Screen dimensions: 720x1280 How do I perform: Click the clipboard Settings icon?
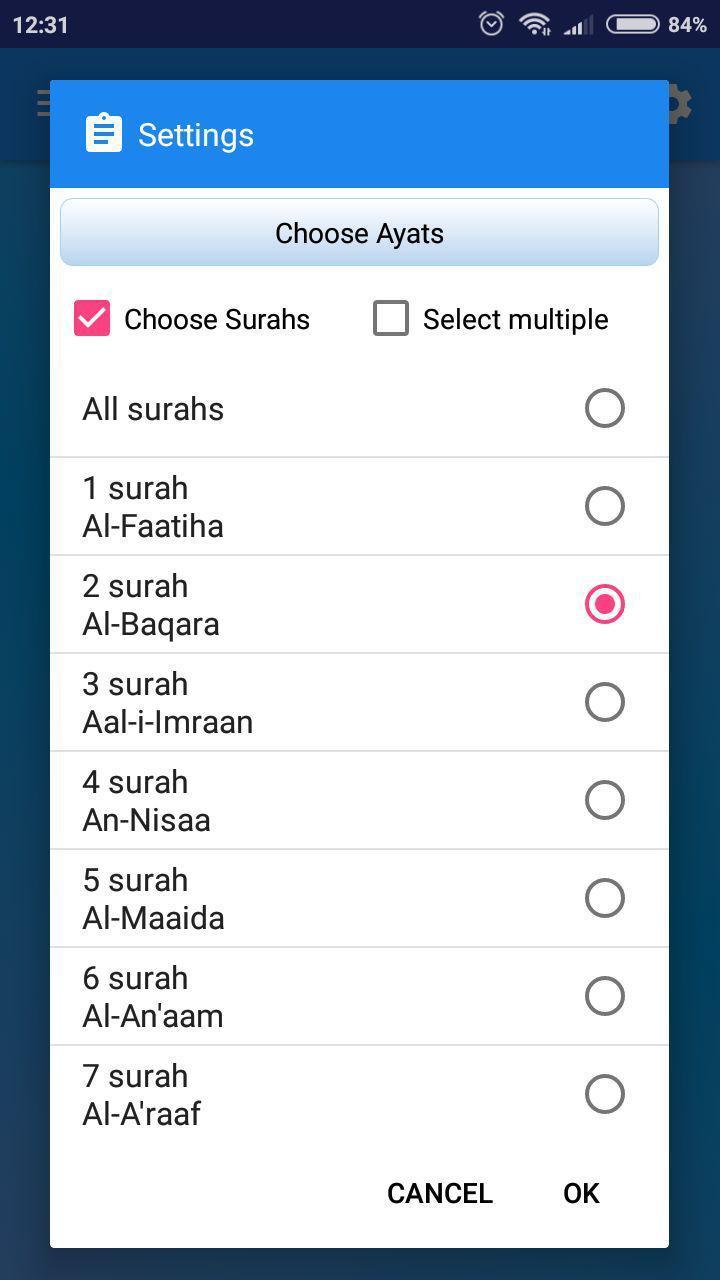tap(104, 133)
